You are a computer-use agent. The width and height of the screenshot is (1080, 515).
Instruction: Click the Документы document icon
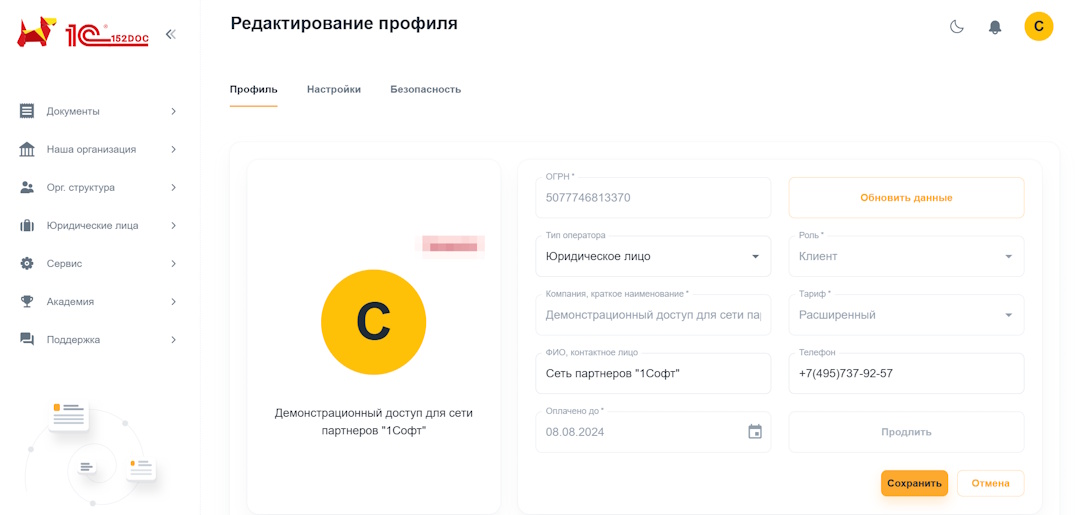pos(27,111)
